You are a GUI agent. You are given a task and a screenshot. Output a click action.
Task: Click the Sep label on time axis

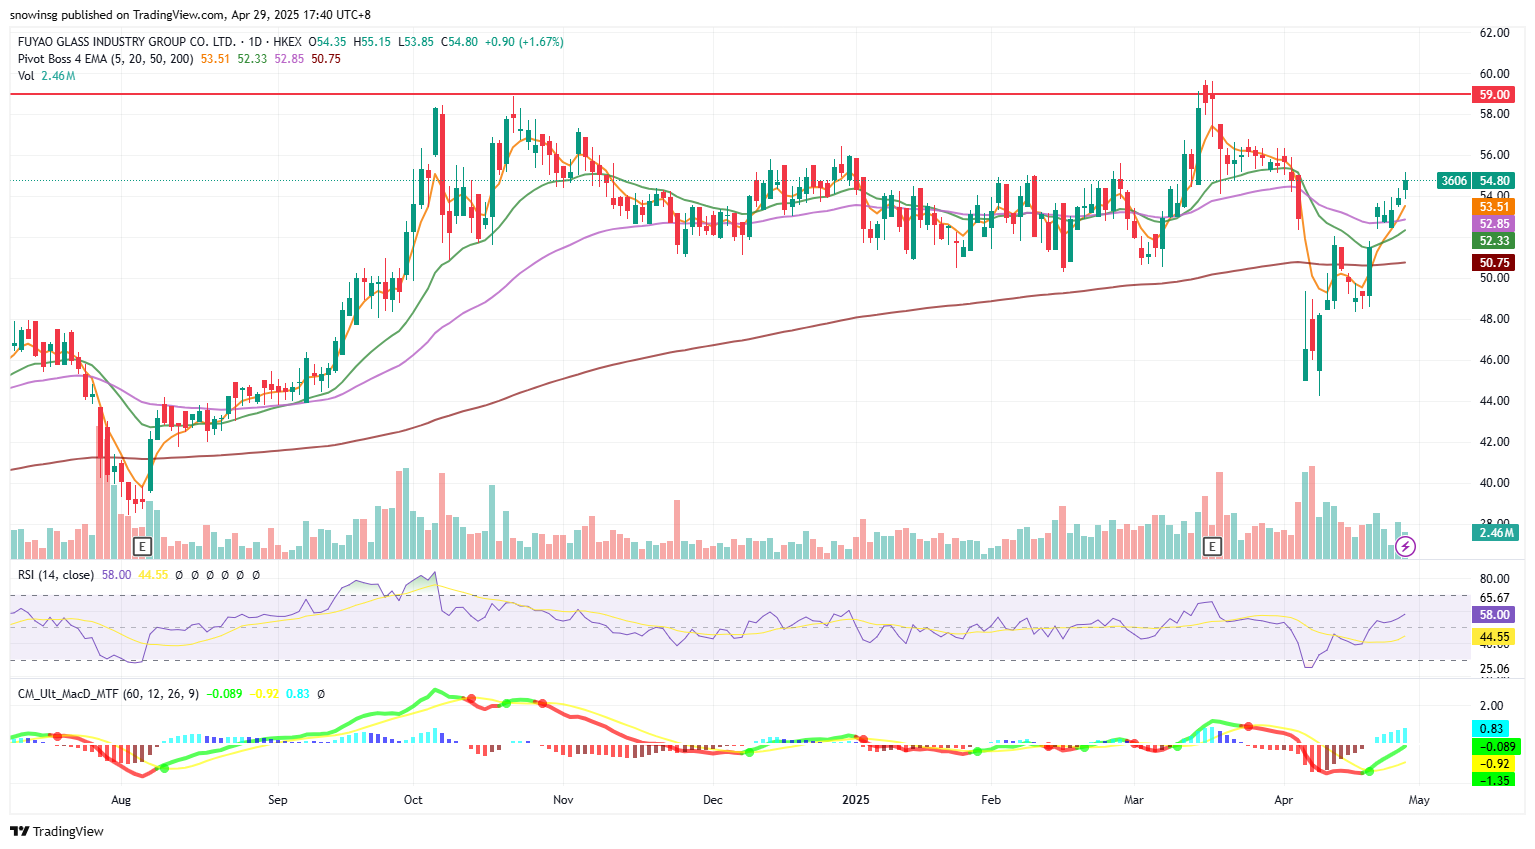278,800
